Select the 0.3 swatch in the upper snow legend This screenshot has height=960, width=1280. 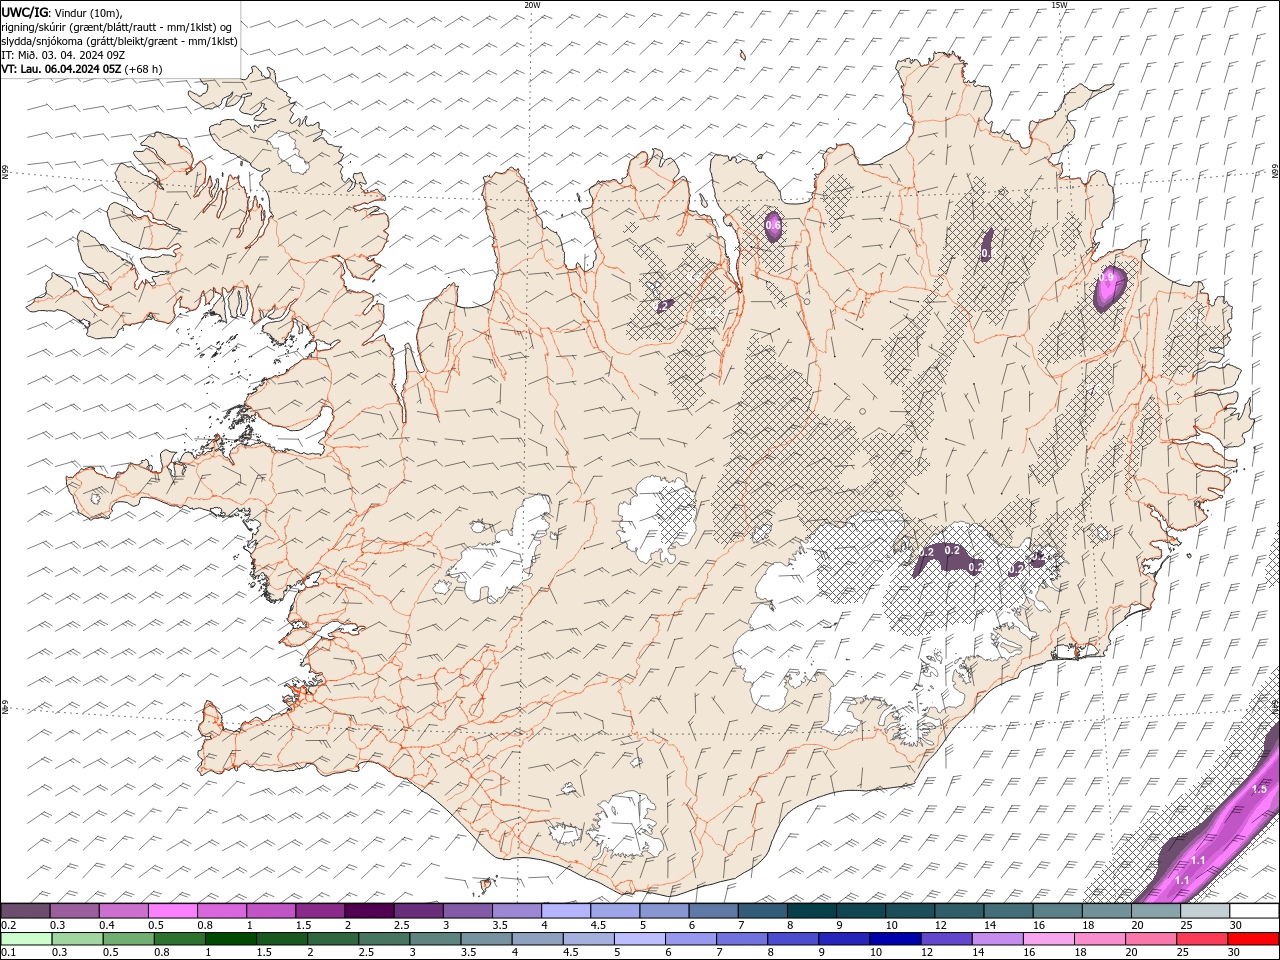[74, 911]
